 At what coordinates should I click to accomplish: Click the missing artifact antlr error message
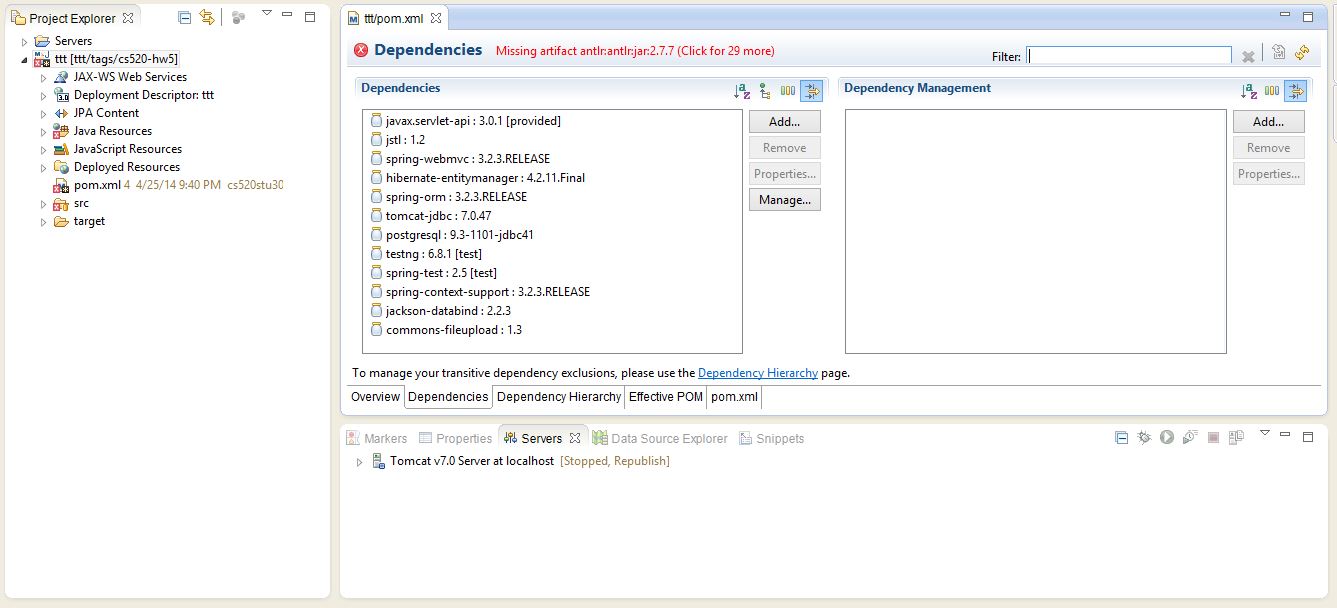pos(635,51)
